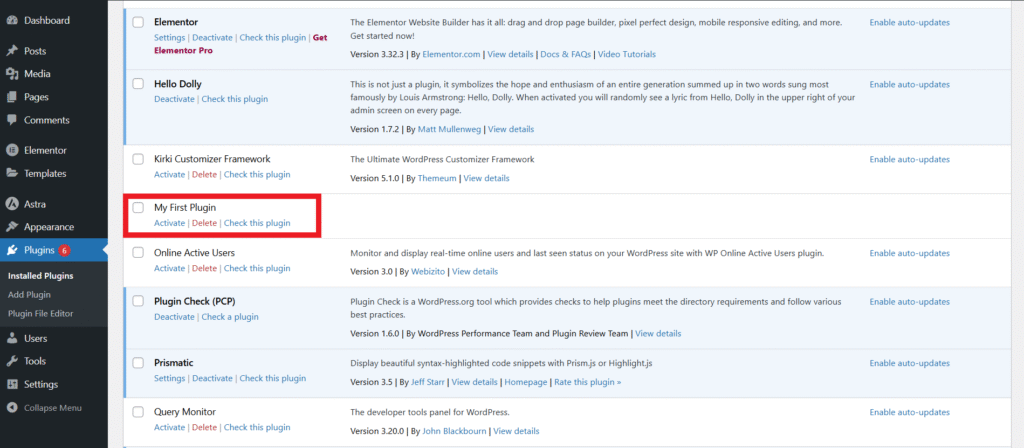Delete the Online Active Users plugin
The height and width of the screenshot is (448, 1024).
coord(204,268)
